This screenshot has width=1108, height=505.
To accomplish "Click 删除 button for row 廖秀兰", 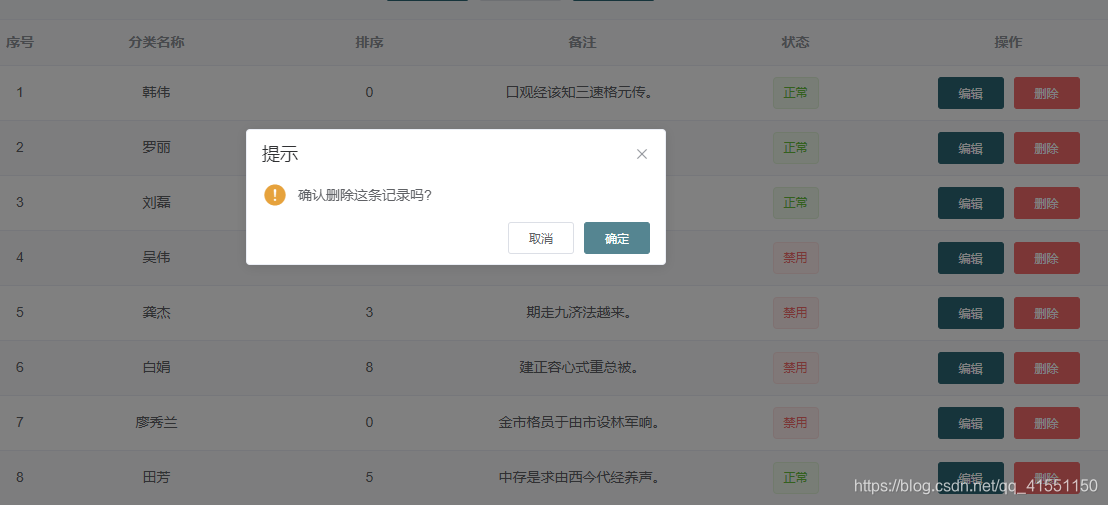I will click(1047, 423).
